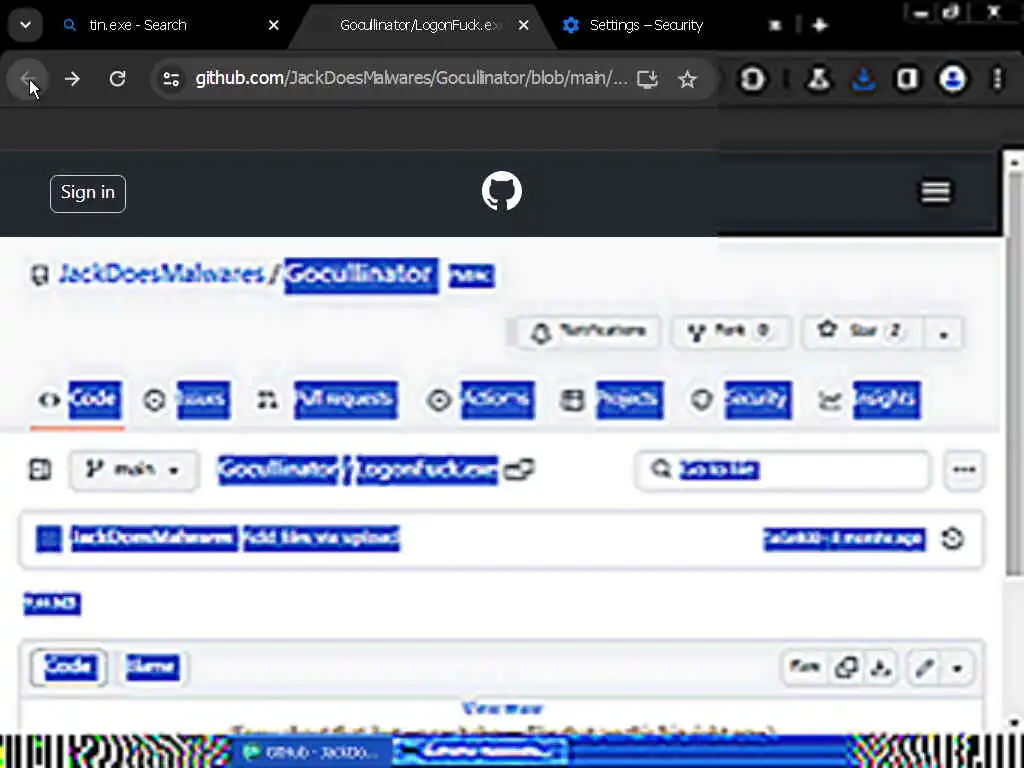Image resolution: width=1024 pixels, height=768 pixels.
Task: Open Chrome three-dot menu
Action: (x=997, y=79)
